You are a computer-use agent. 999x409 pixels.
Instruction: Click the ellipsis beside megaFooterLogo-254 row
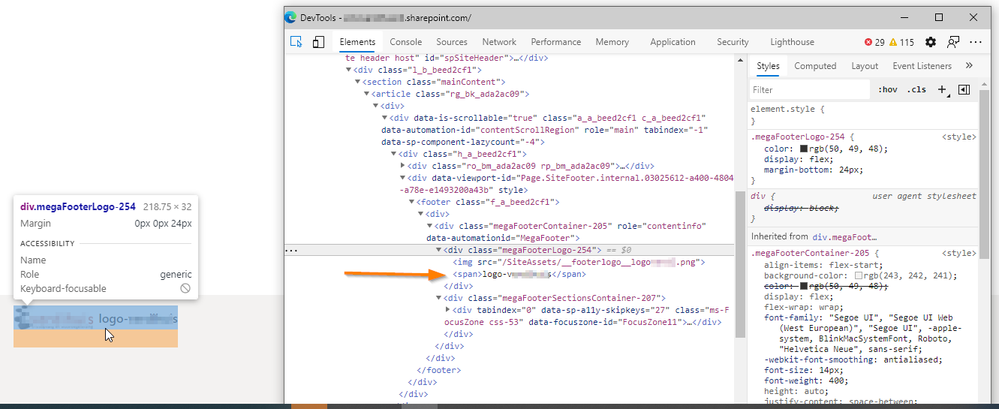(x=291, y=250)
